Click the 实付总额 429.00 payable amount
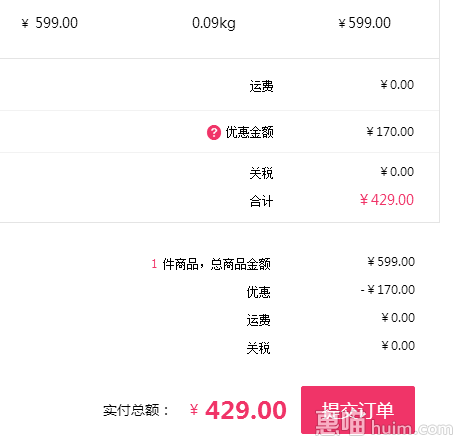453x436 pixels. point(238,410)
